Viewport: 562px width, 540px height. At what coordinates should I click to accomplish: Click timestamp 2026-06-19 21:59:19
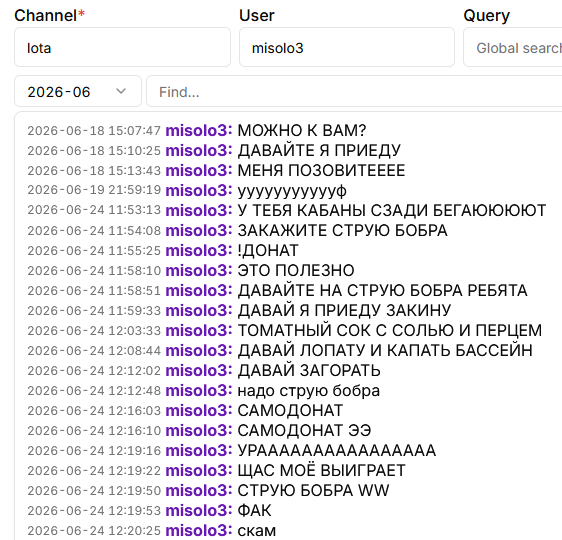[94, 190]
